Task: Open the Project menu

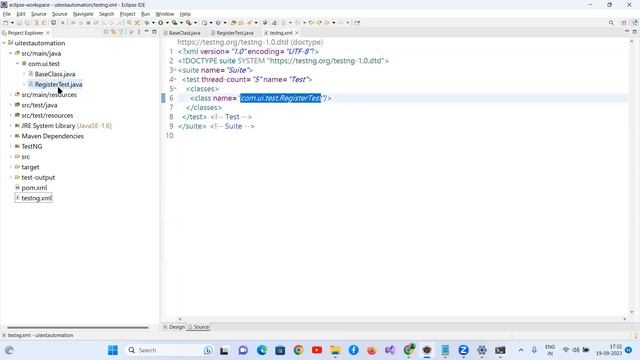Action: coord(127,14)
